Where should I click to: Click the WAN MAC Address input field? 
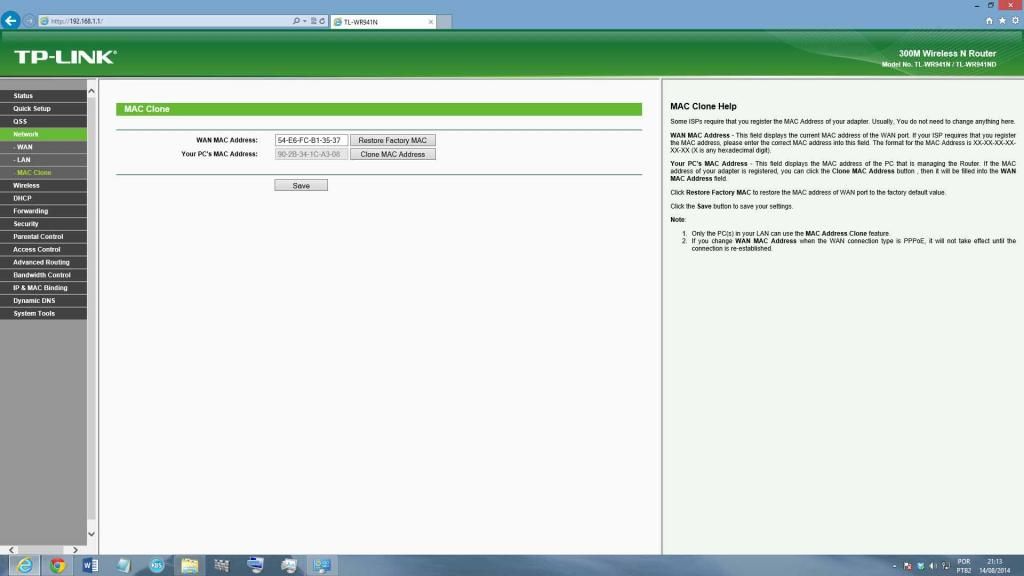point(311,140)
